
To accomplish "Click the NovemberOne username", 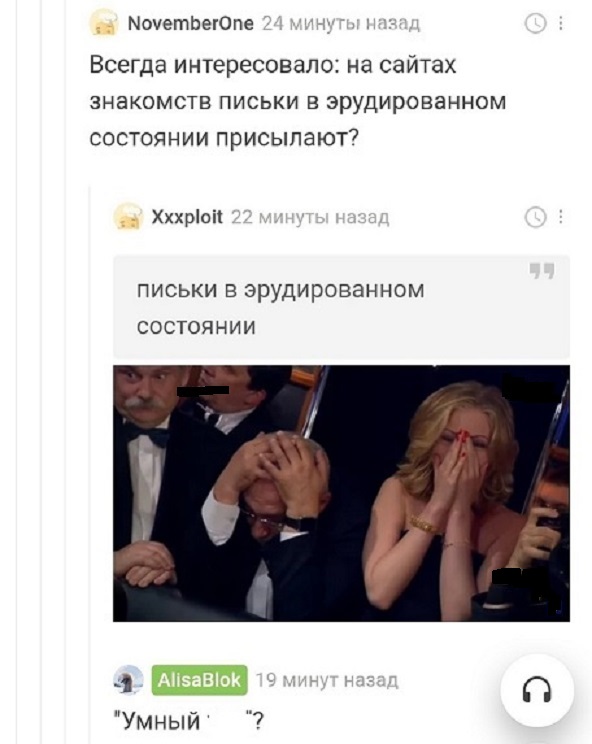I will pos(191,23).
